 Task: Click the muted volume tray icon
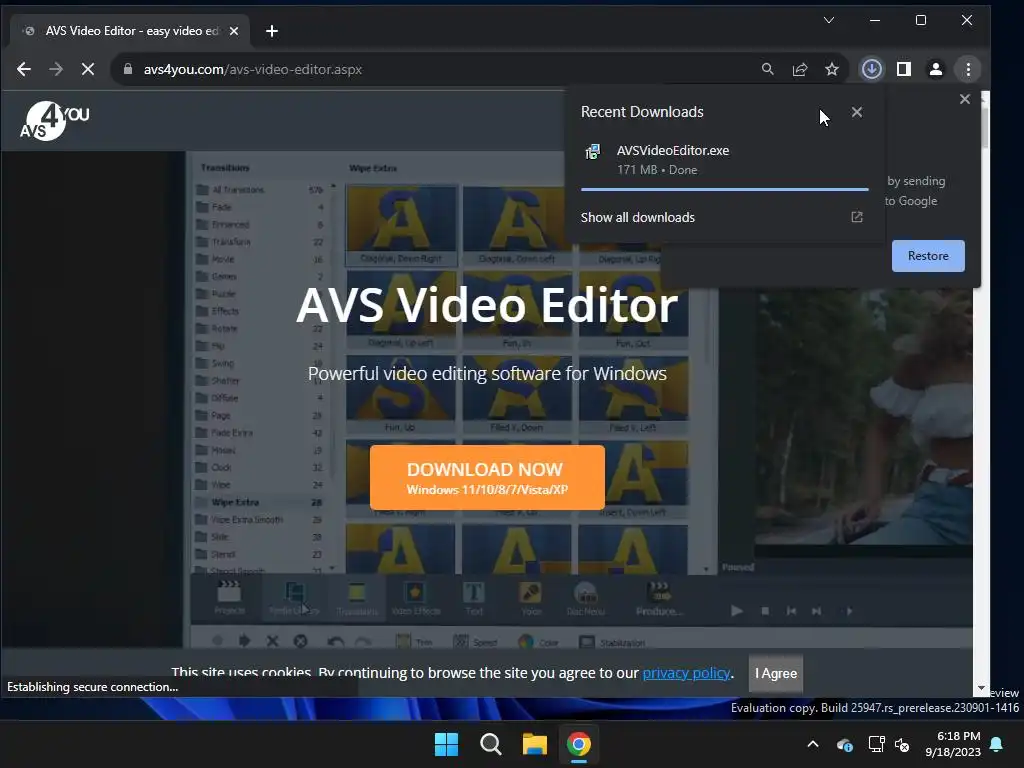click(903, 744)
